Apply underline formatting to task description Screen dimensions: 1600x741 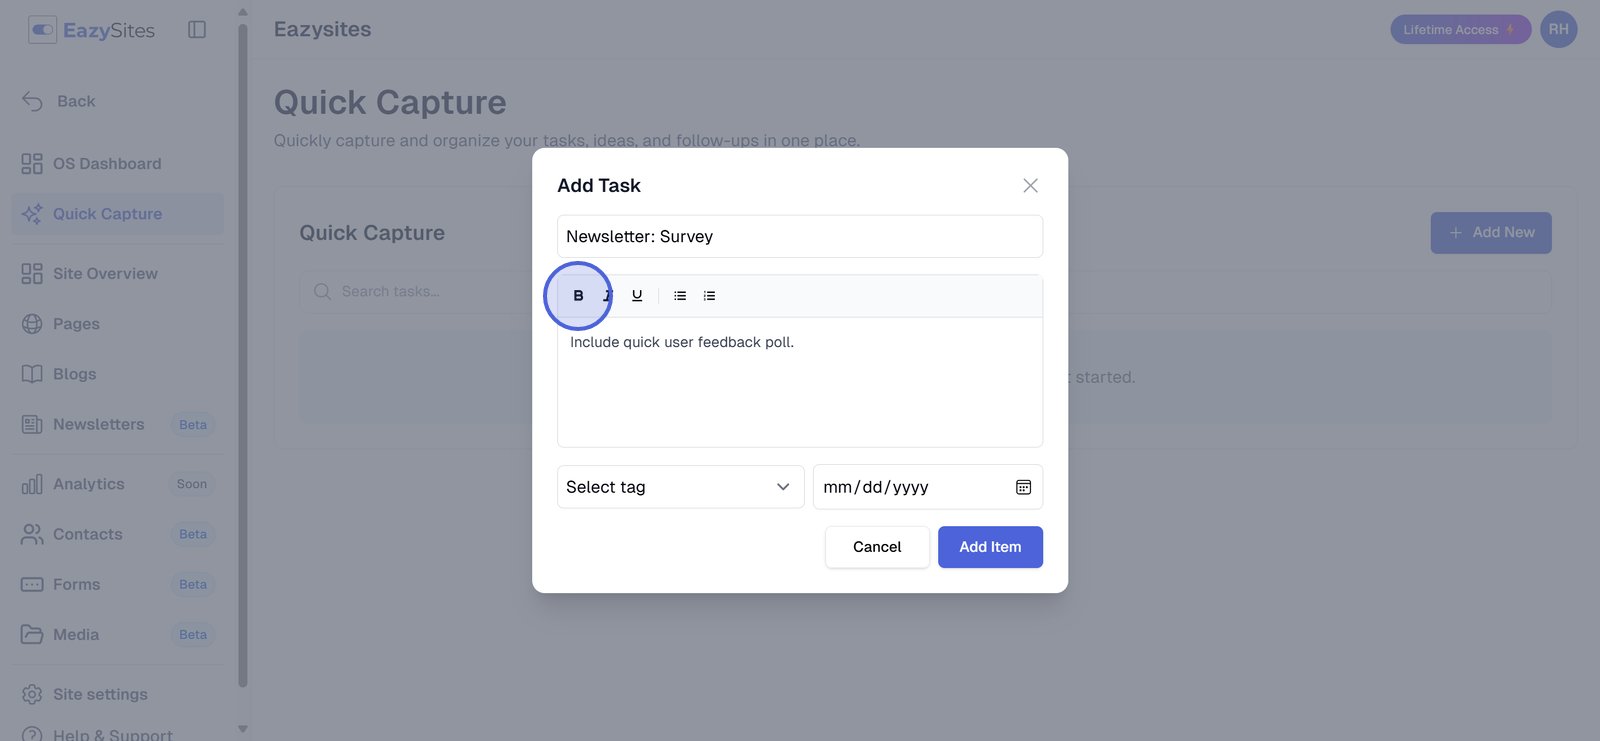coord(637,295)
